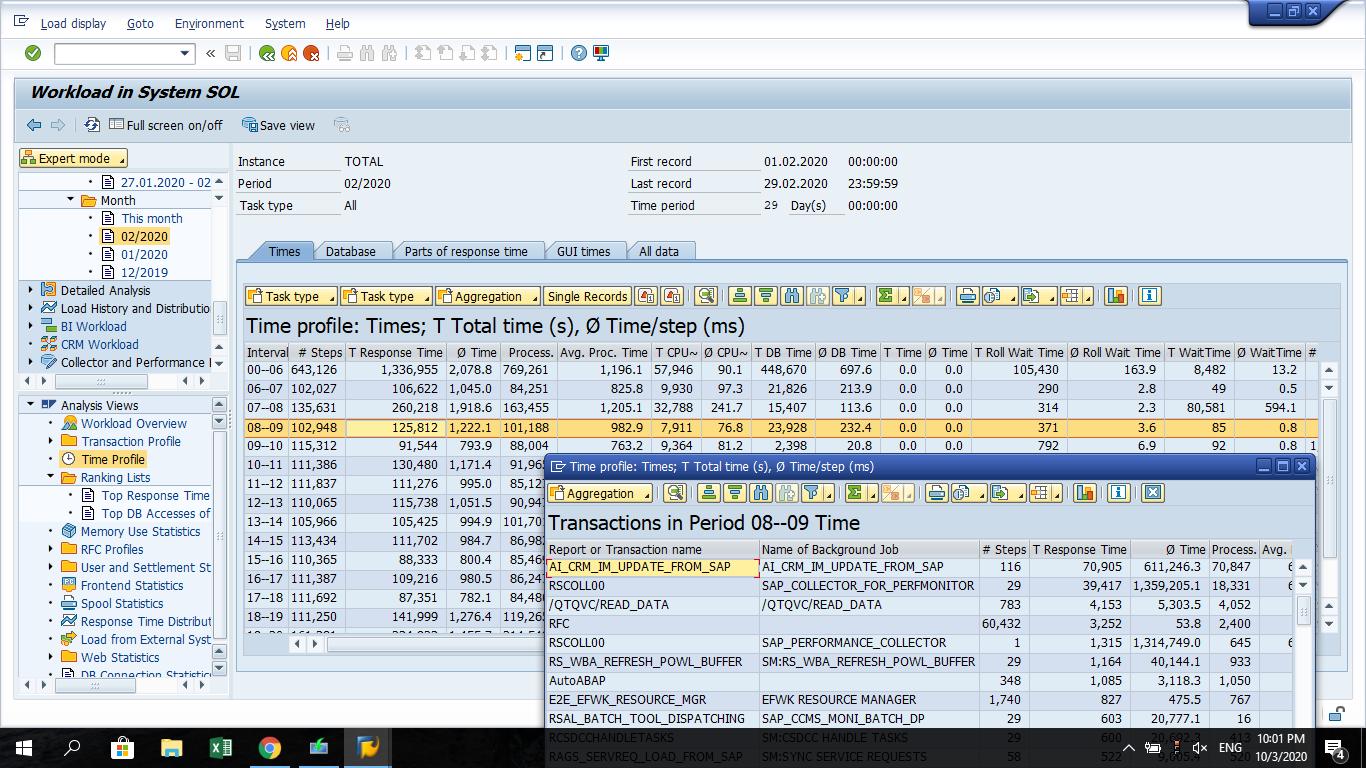Open the Environment menu
Viewport: 1366px width, 768px height.
coord(208,23)
